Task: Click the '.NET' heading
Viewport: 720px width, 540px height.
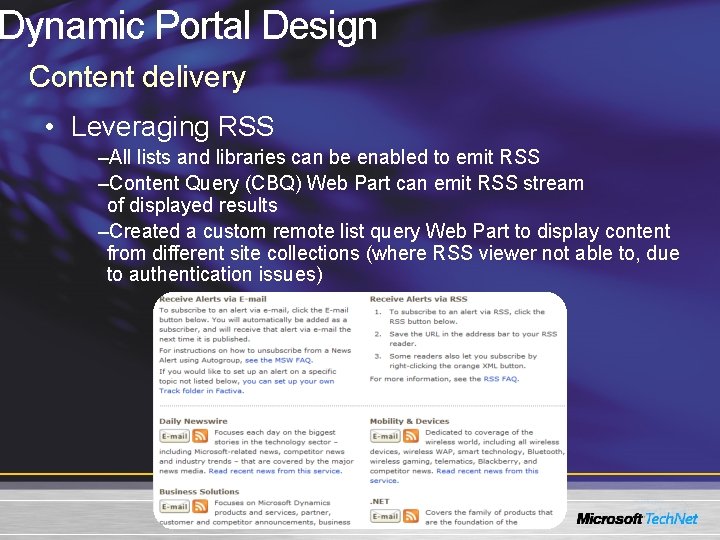Action: pos(380,501)
